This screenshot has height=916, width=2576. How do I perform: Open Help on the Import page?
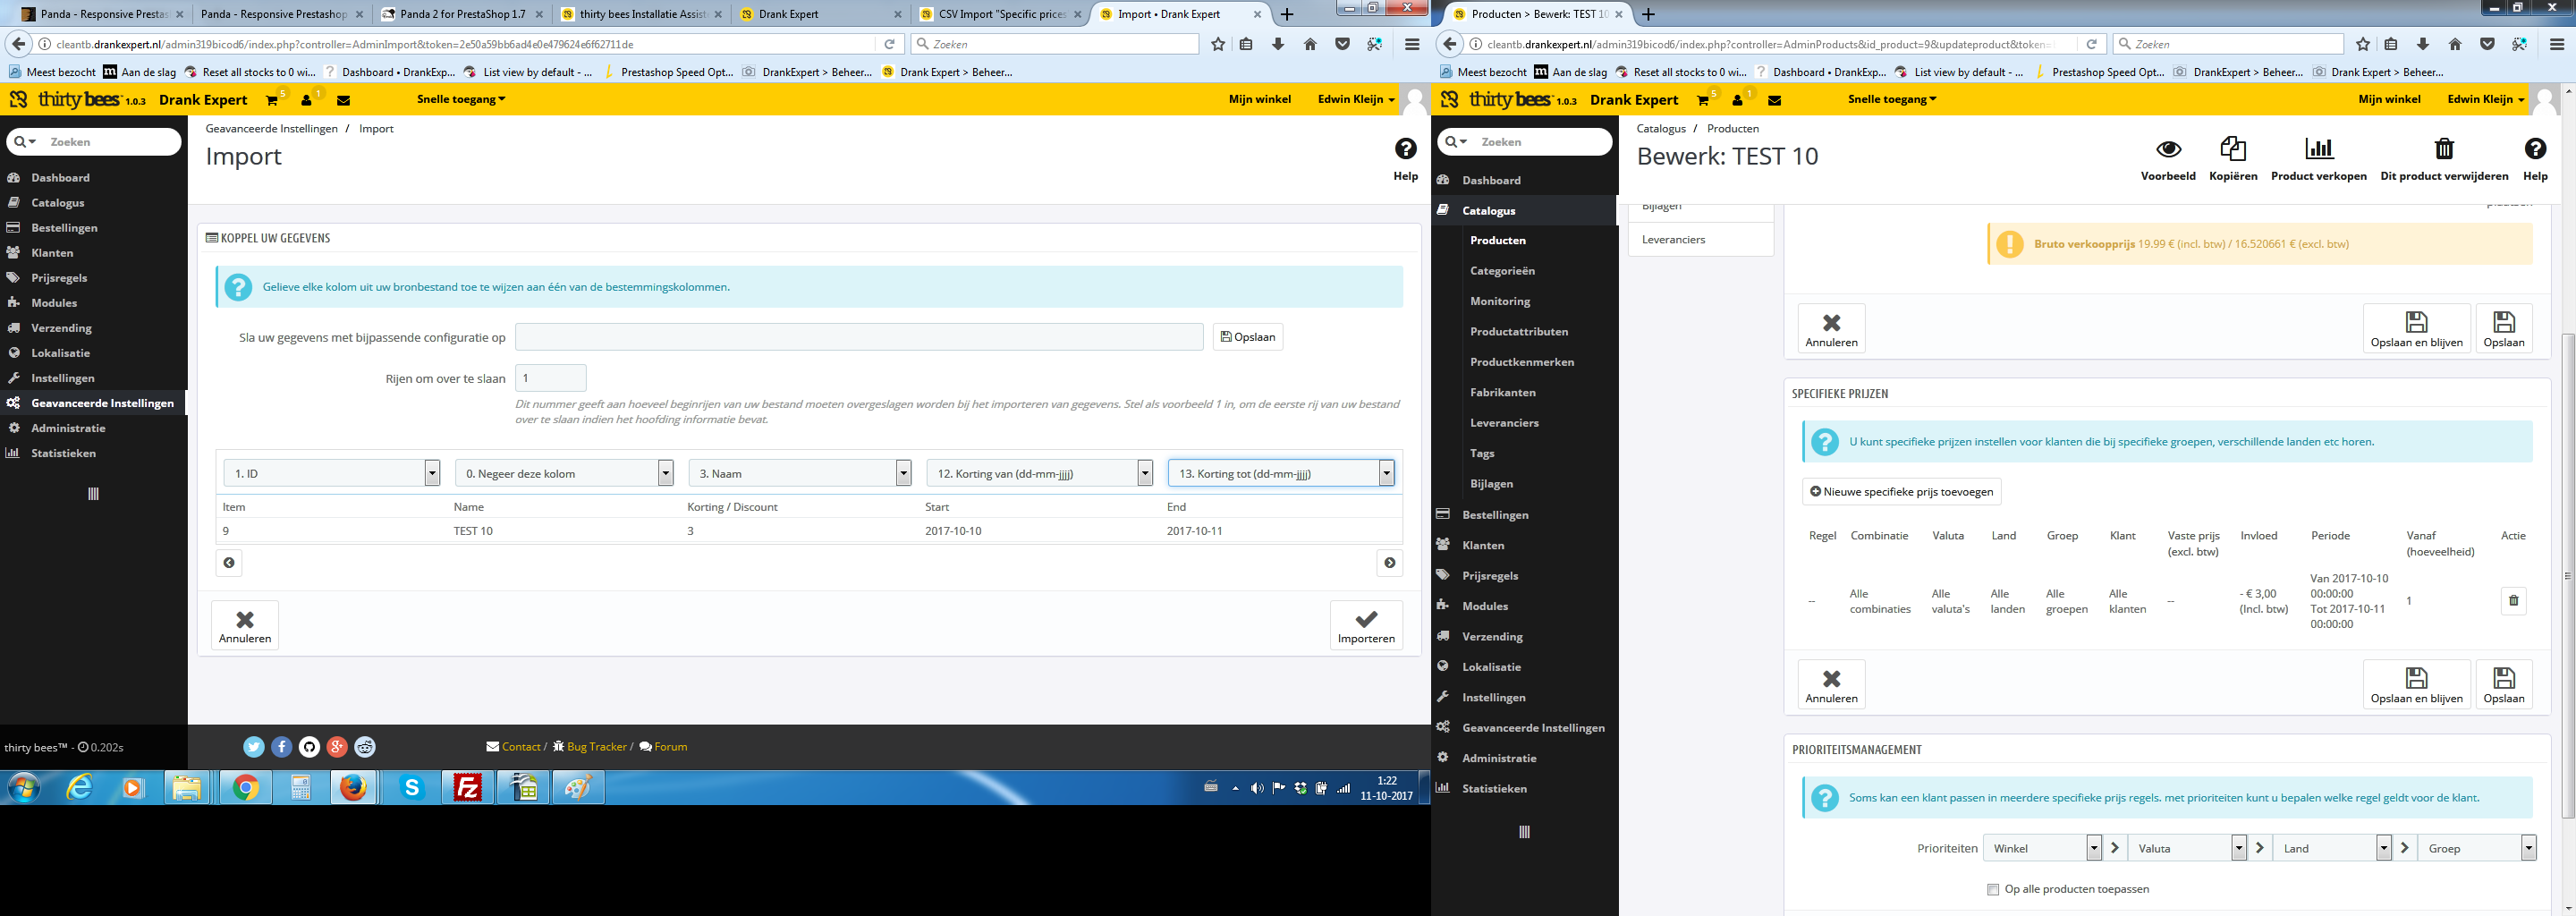pyautogui.click(x=1405, y=150)
